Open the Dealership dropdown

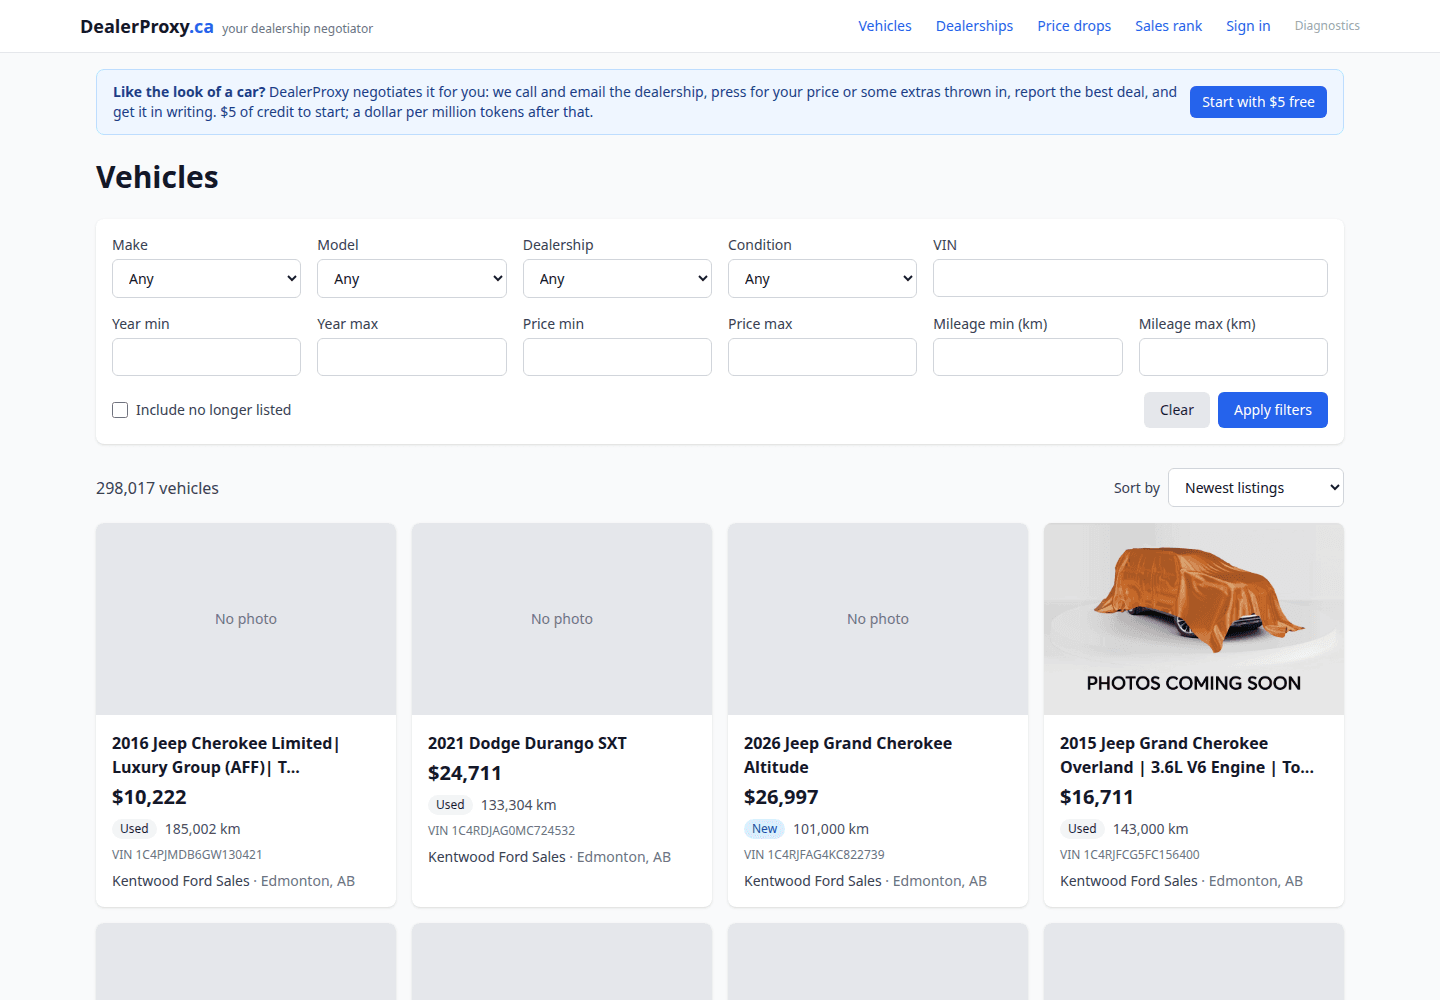pos(617,279)
